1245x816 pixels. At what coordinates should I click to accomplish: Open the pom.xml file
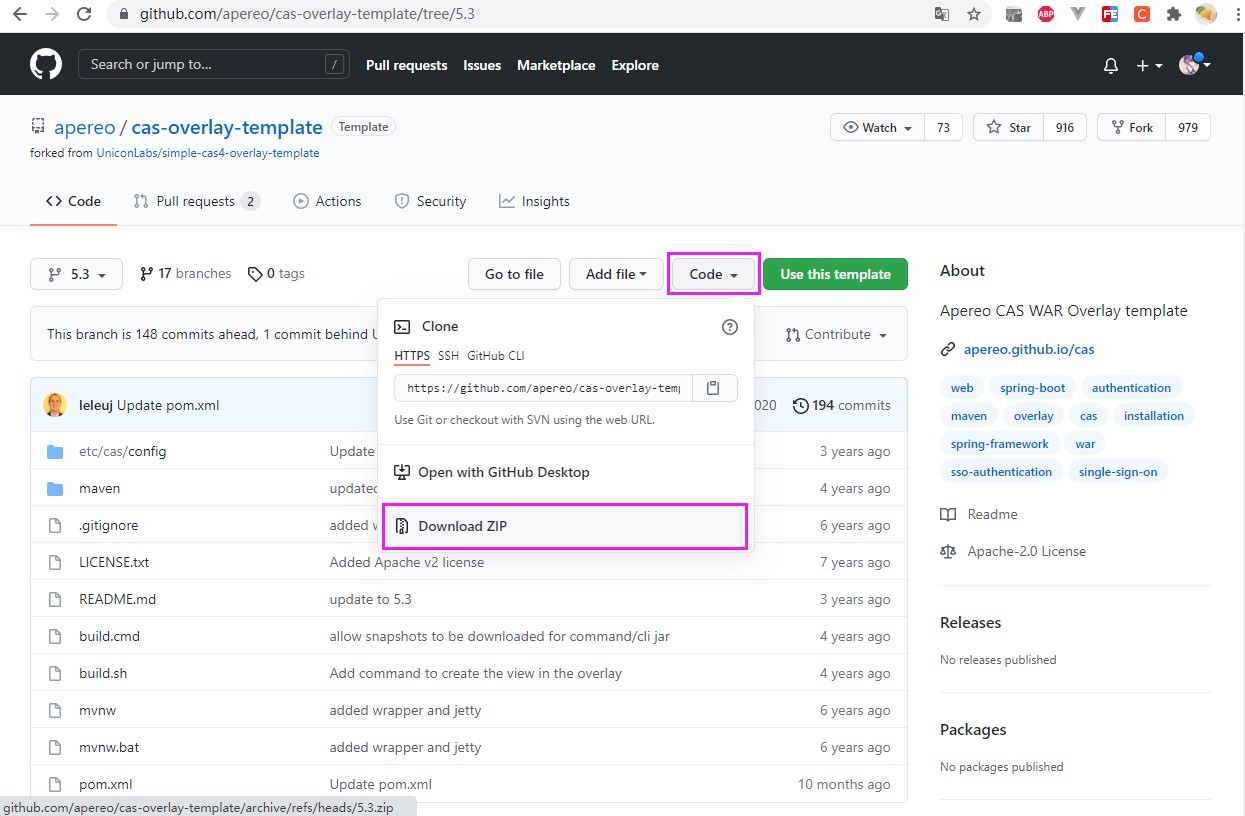[105, 784]
